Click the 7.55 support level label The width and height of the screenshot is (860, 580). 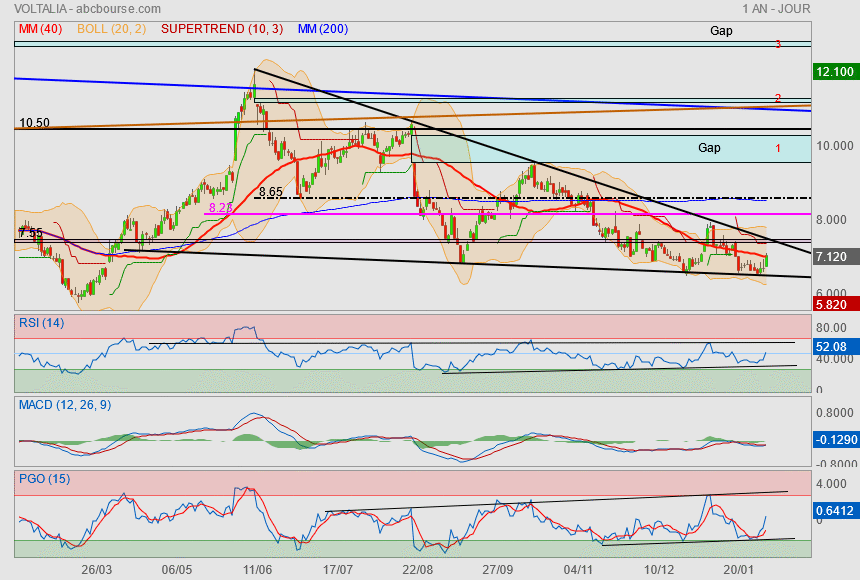[x=31, y=232]
